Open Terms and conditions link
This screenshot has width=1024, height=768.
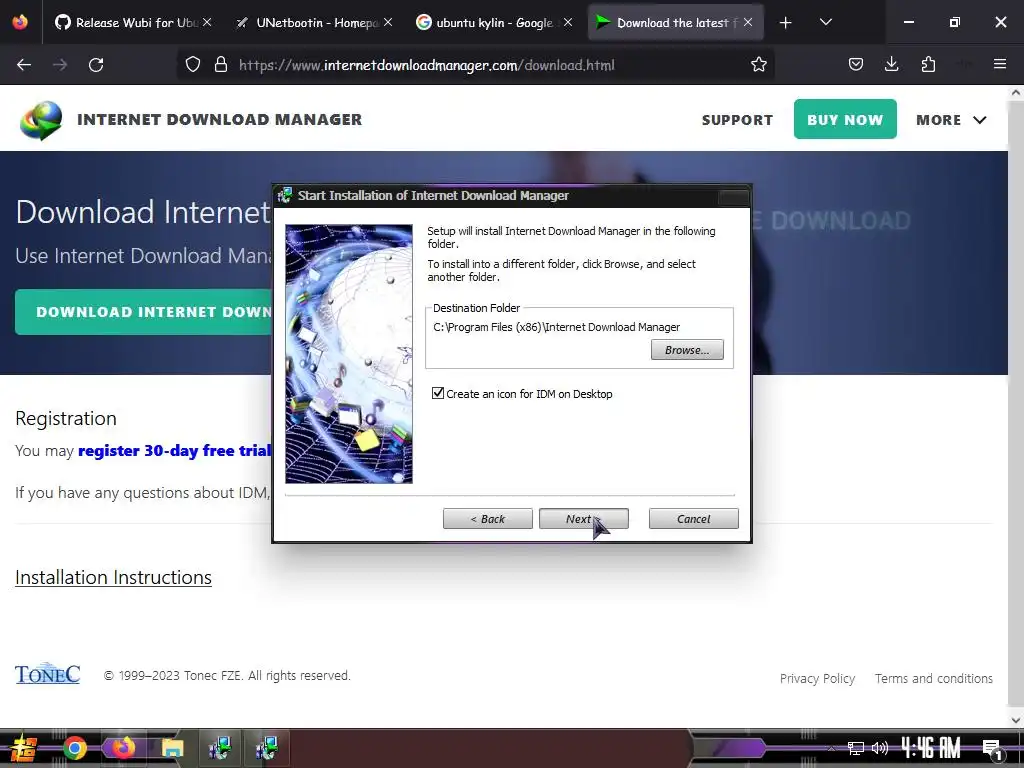(934, 679)
